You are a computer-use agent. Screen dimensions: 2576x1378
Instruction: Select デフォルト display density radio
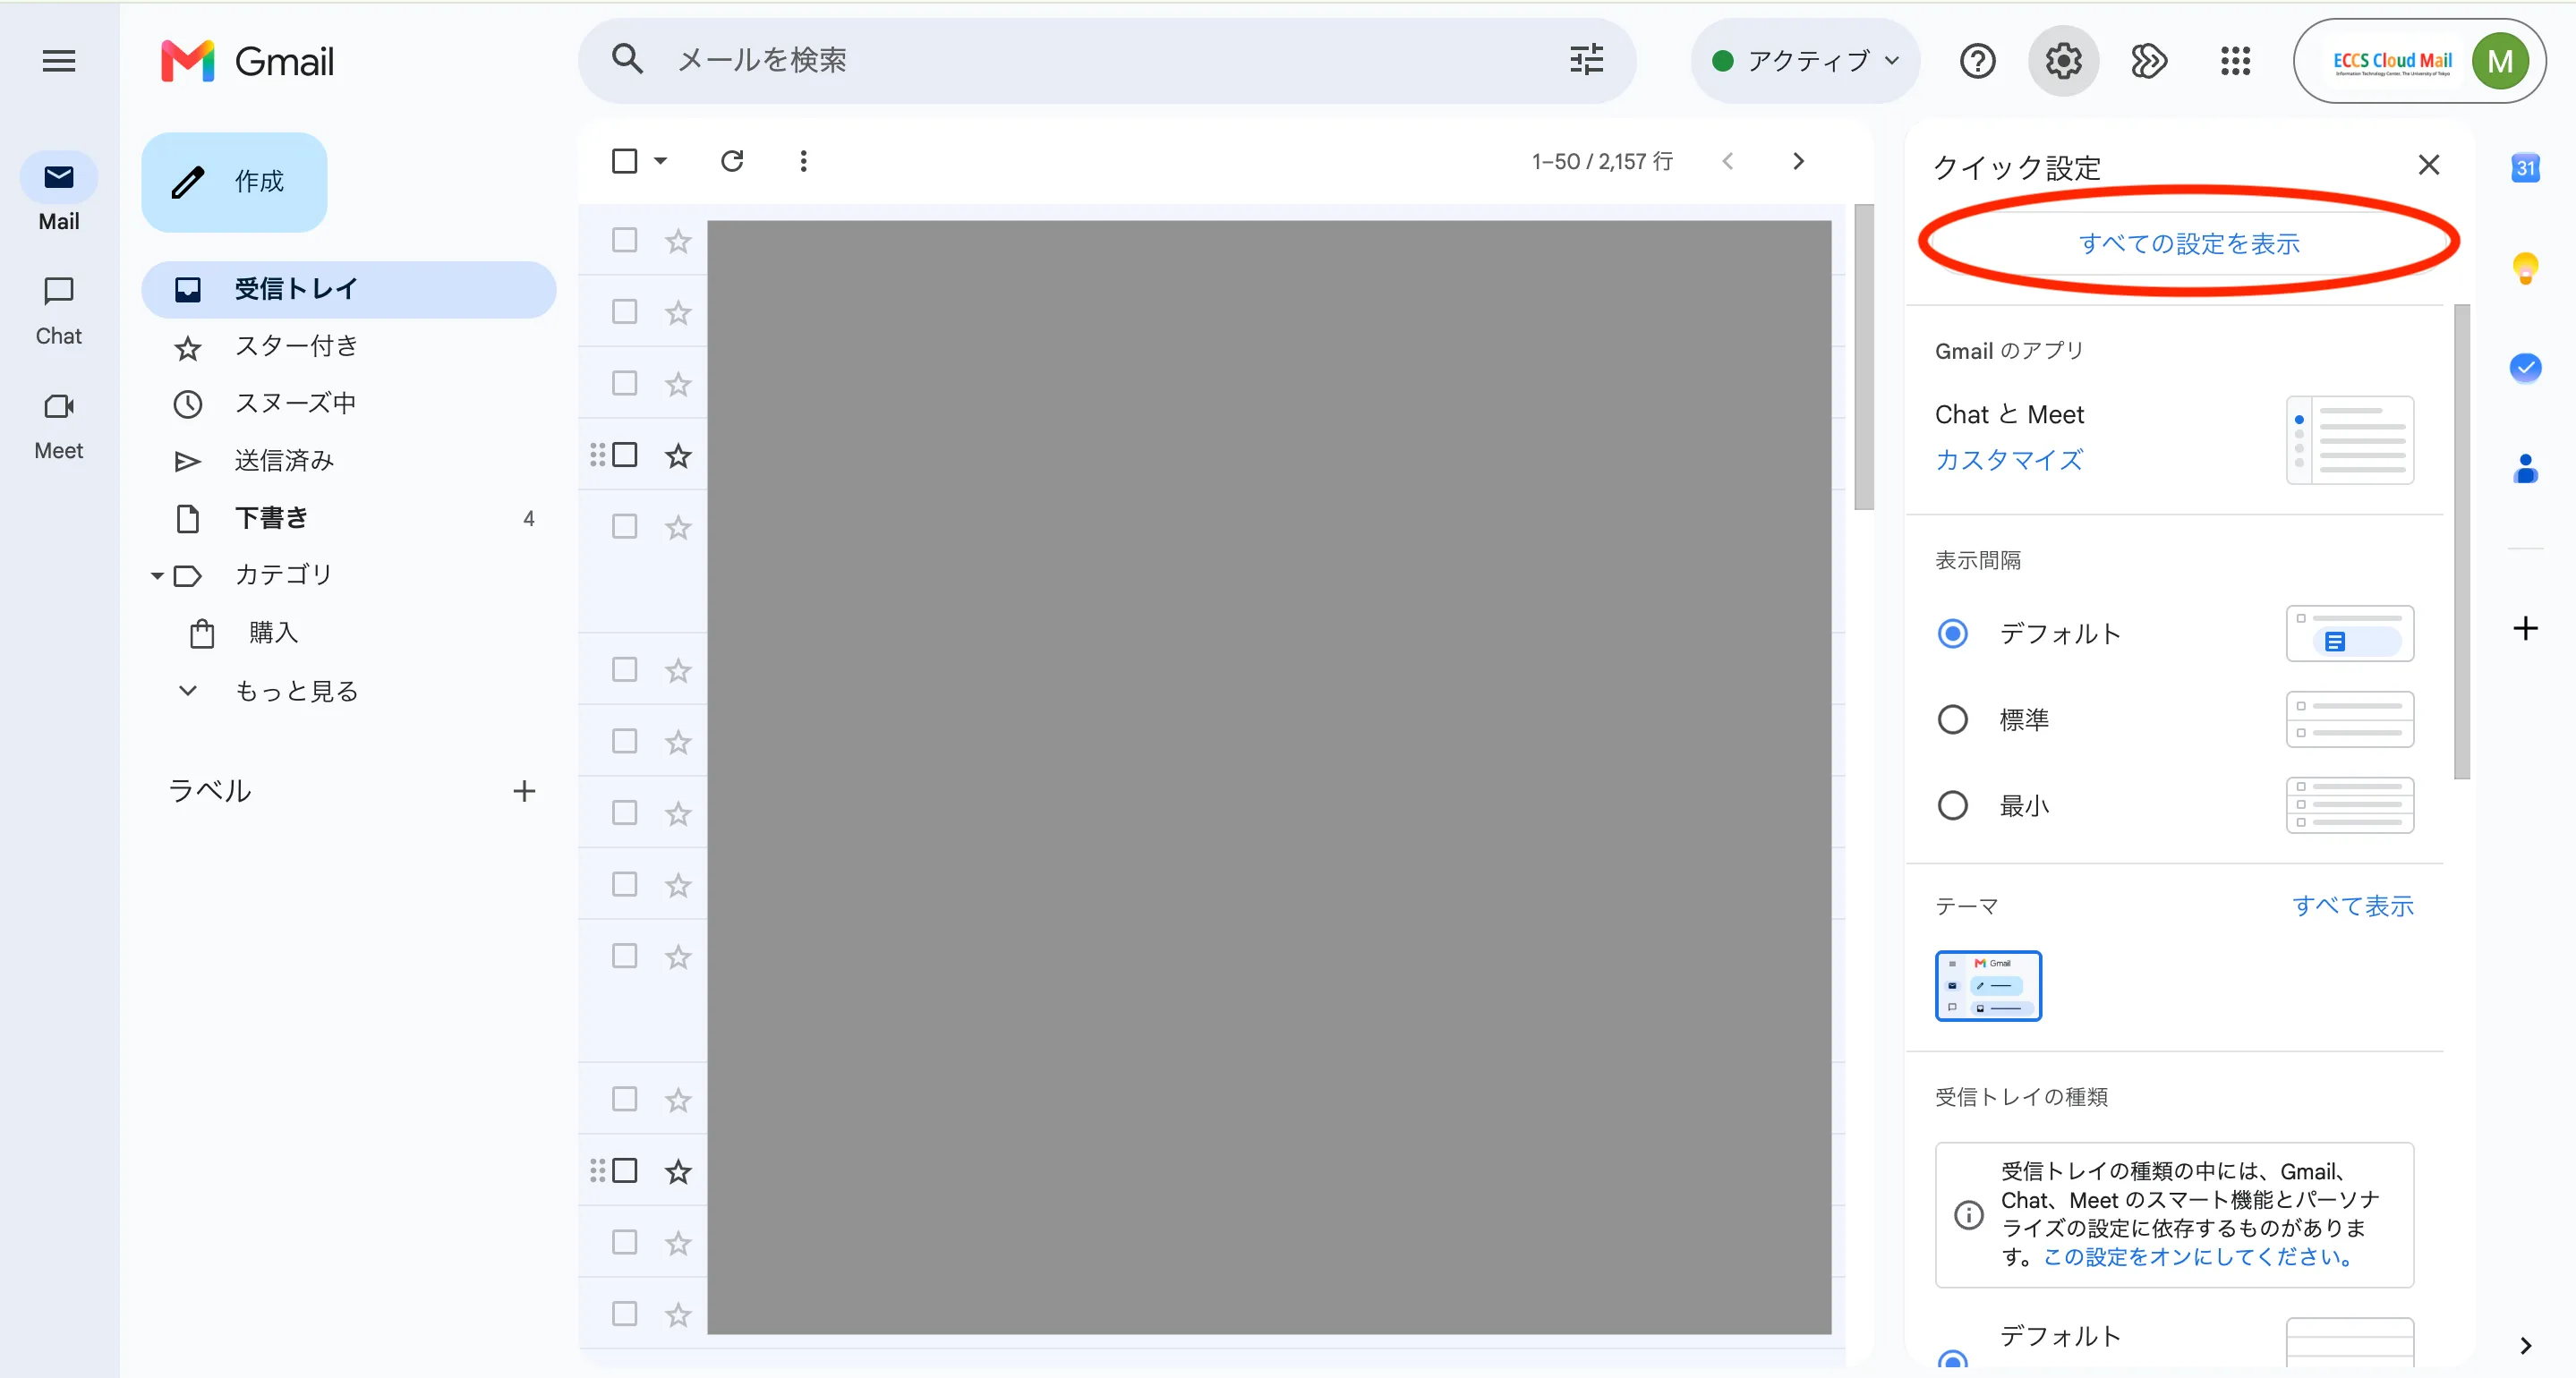click(x=1952, y=634)
